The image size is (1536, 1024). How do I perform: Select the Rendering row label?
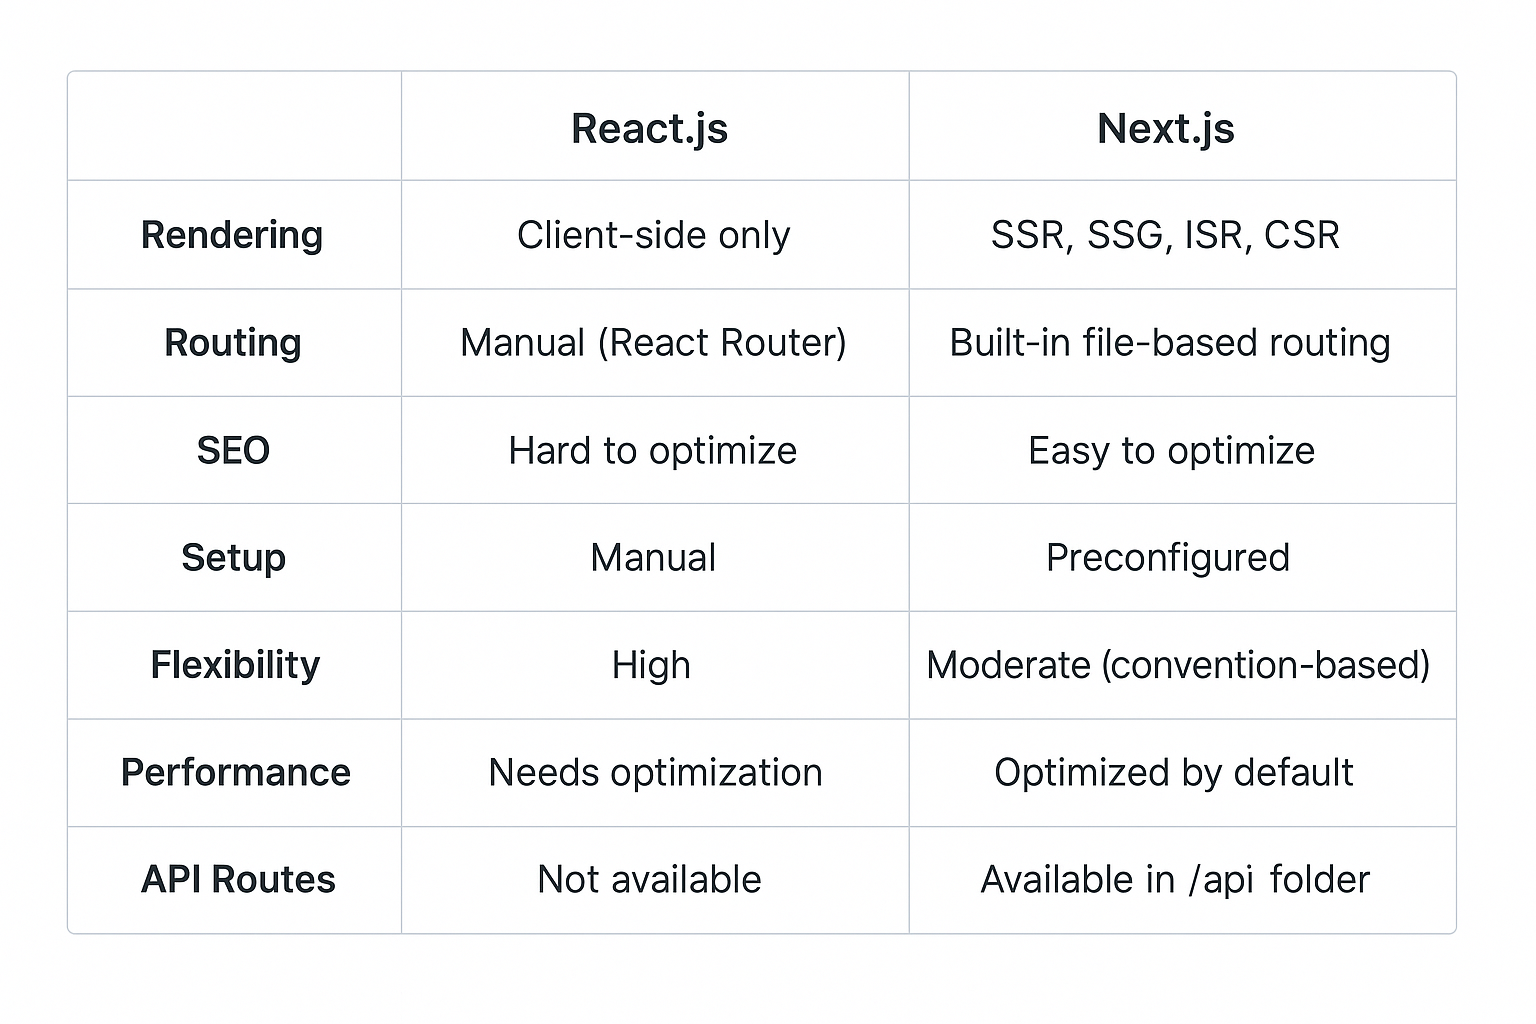click(232, 235)
